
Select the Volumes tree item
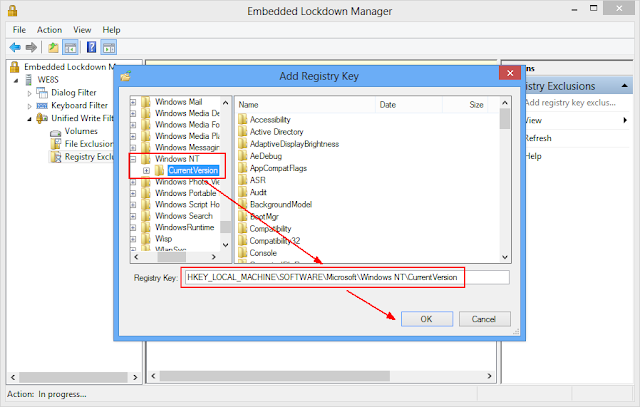[81, 131]
